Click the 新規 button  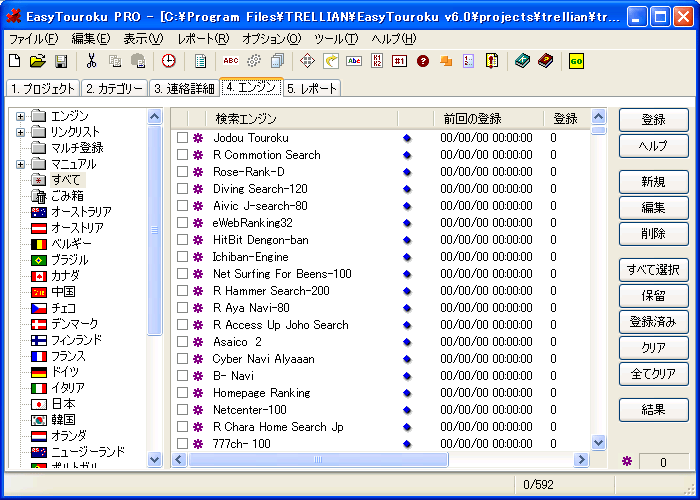click(x=654, y=182)
